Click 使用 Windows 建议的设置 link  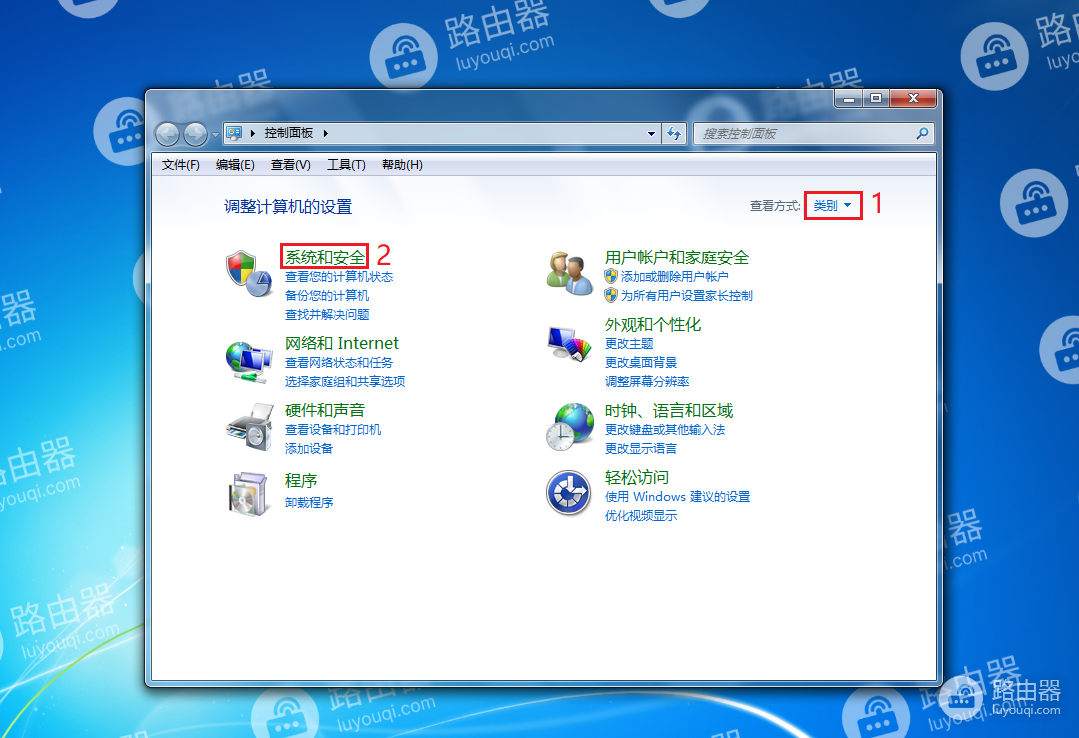tap(677, 496)
